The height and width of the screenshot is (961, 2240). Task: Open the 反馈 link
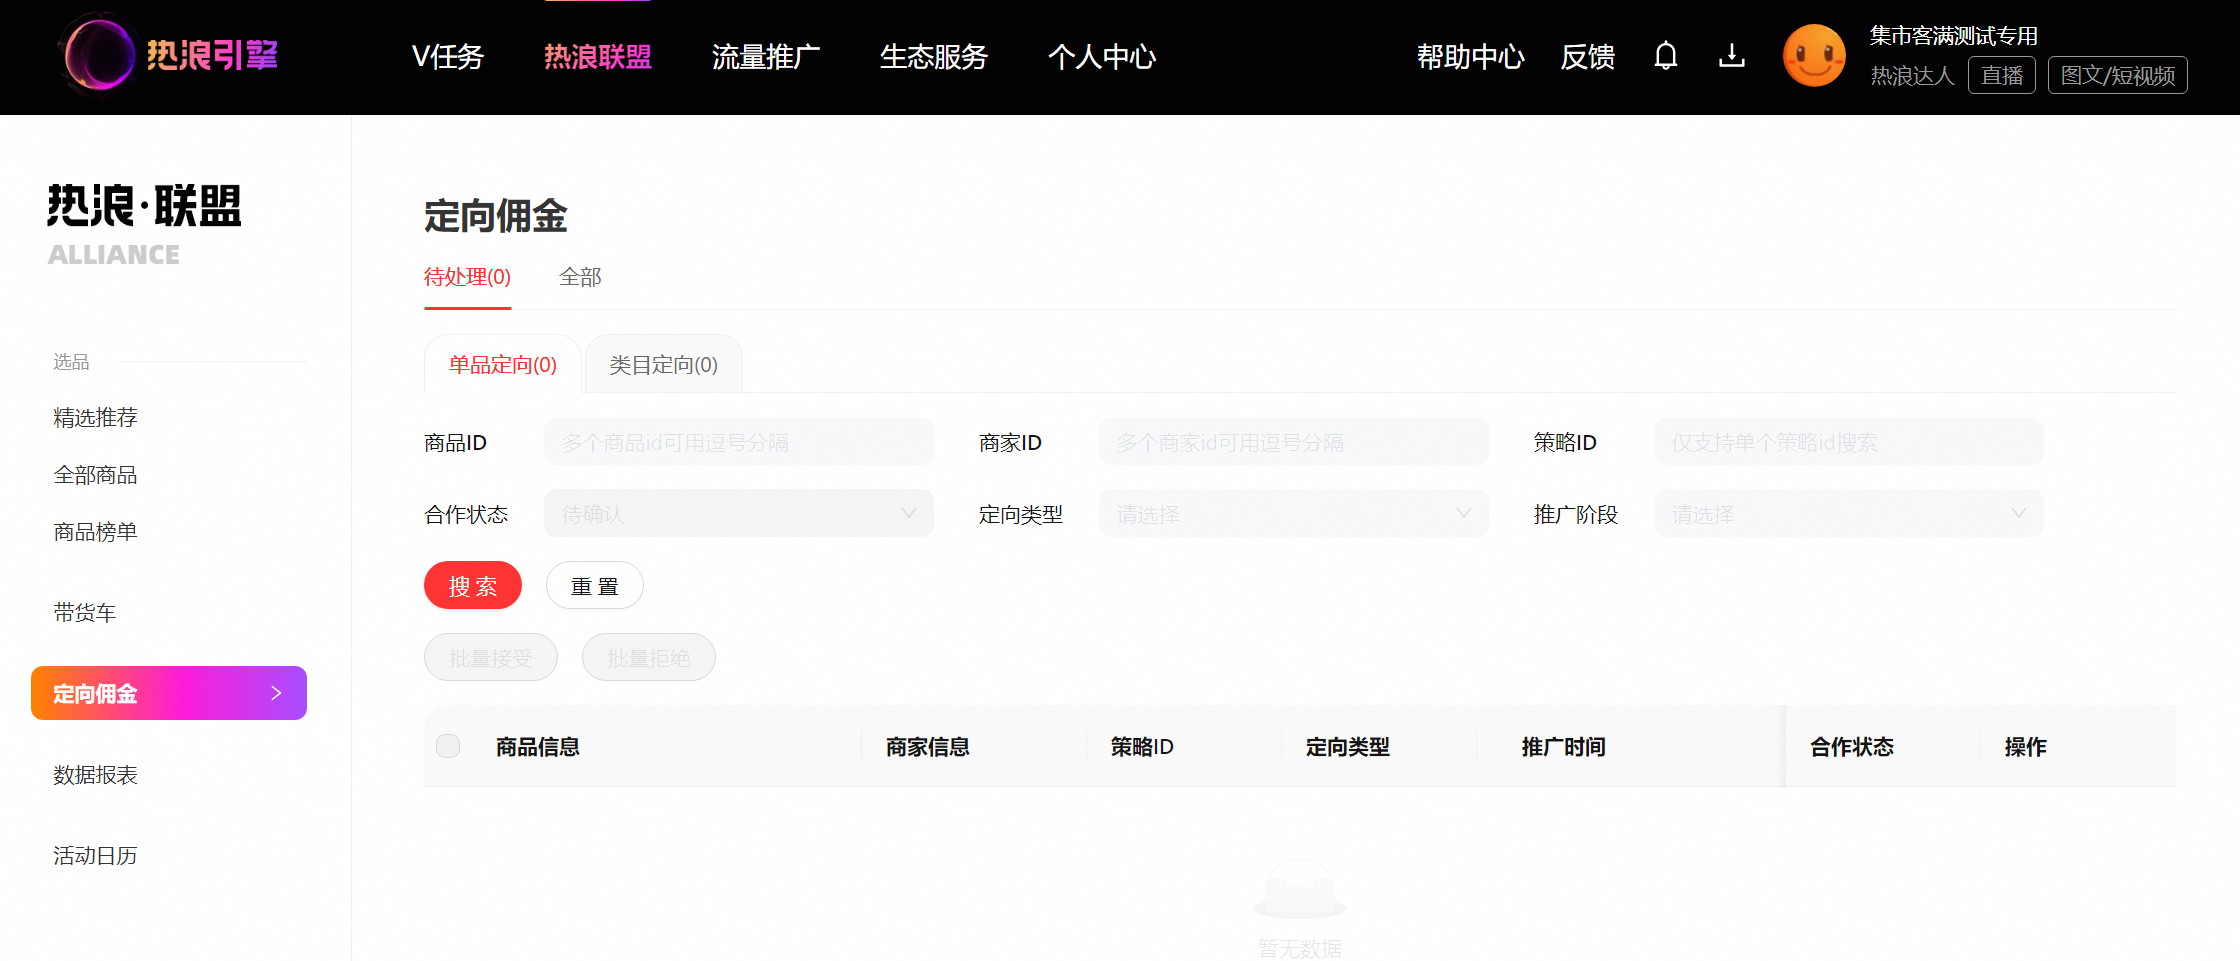click(1588, 57)
